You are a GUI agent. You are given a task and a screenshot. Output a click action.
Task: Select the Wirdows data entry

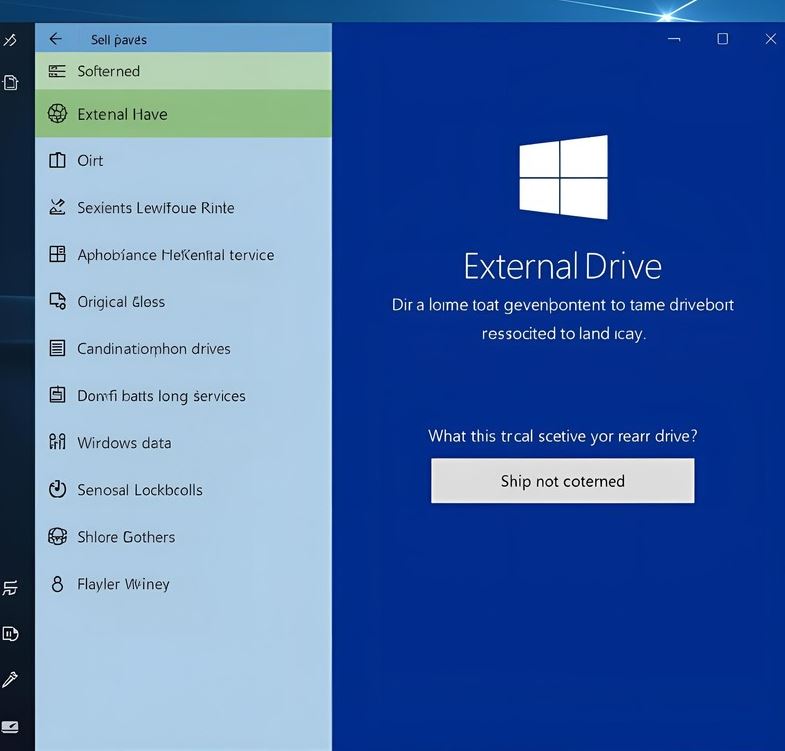pyautogui.click(x=183, y=443)
